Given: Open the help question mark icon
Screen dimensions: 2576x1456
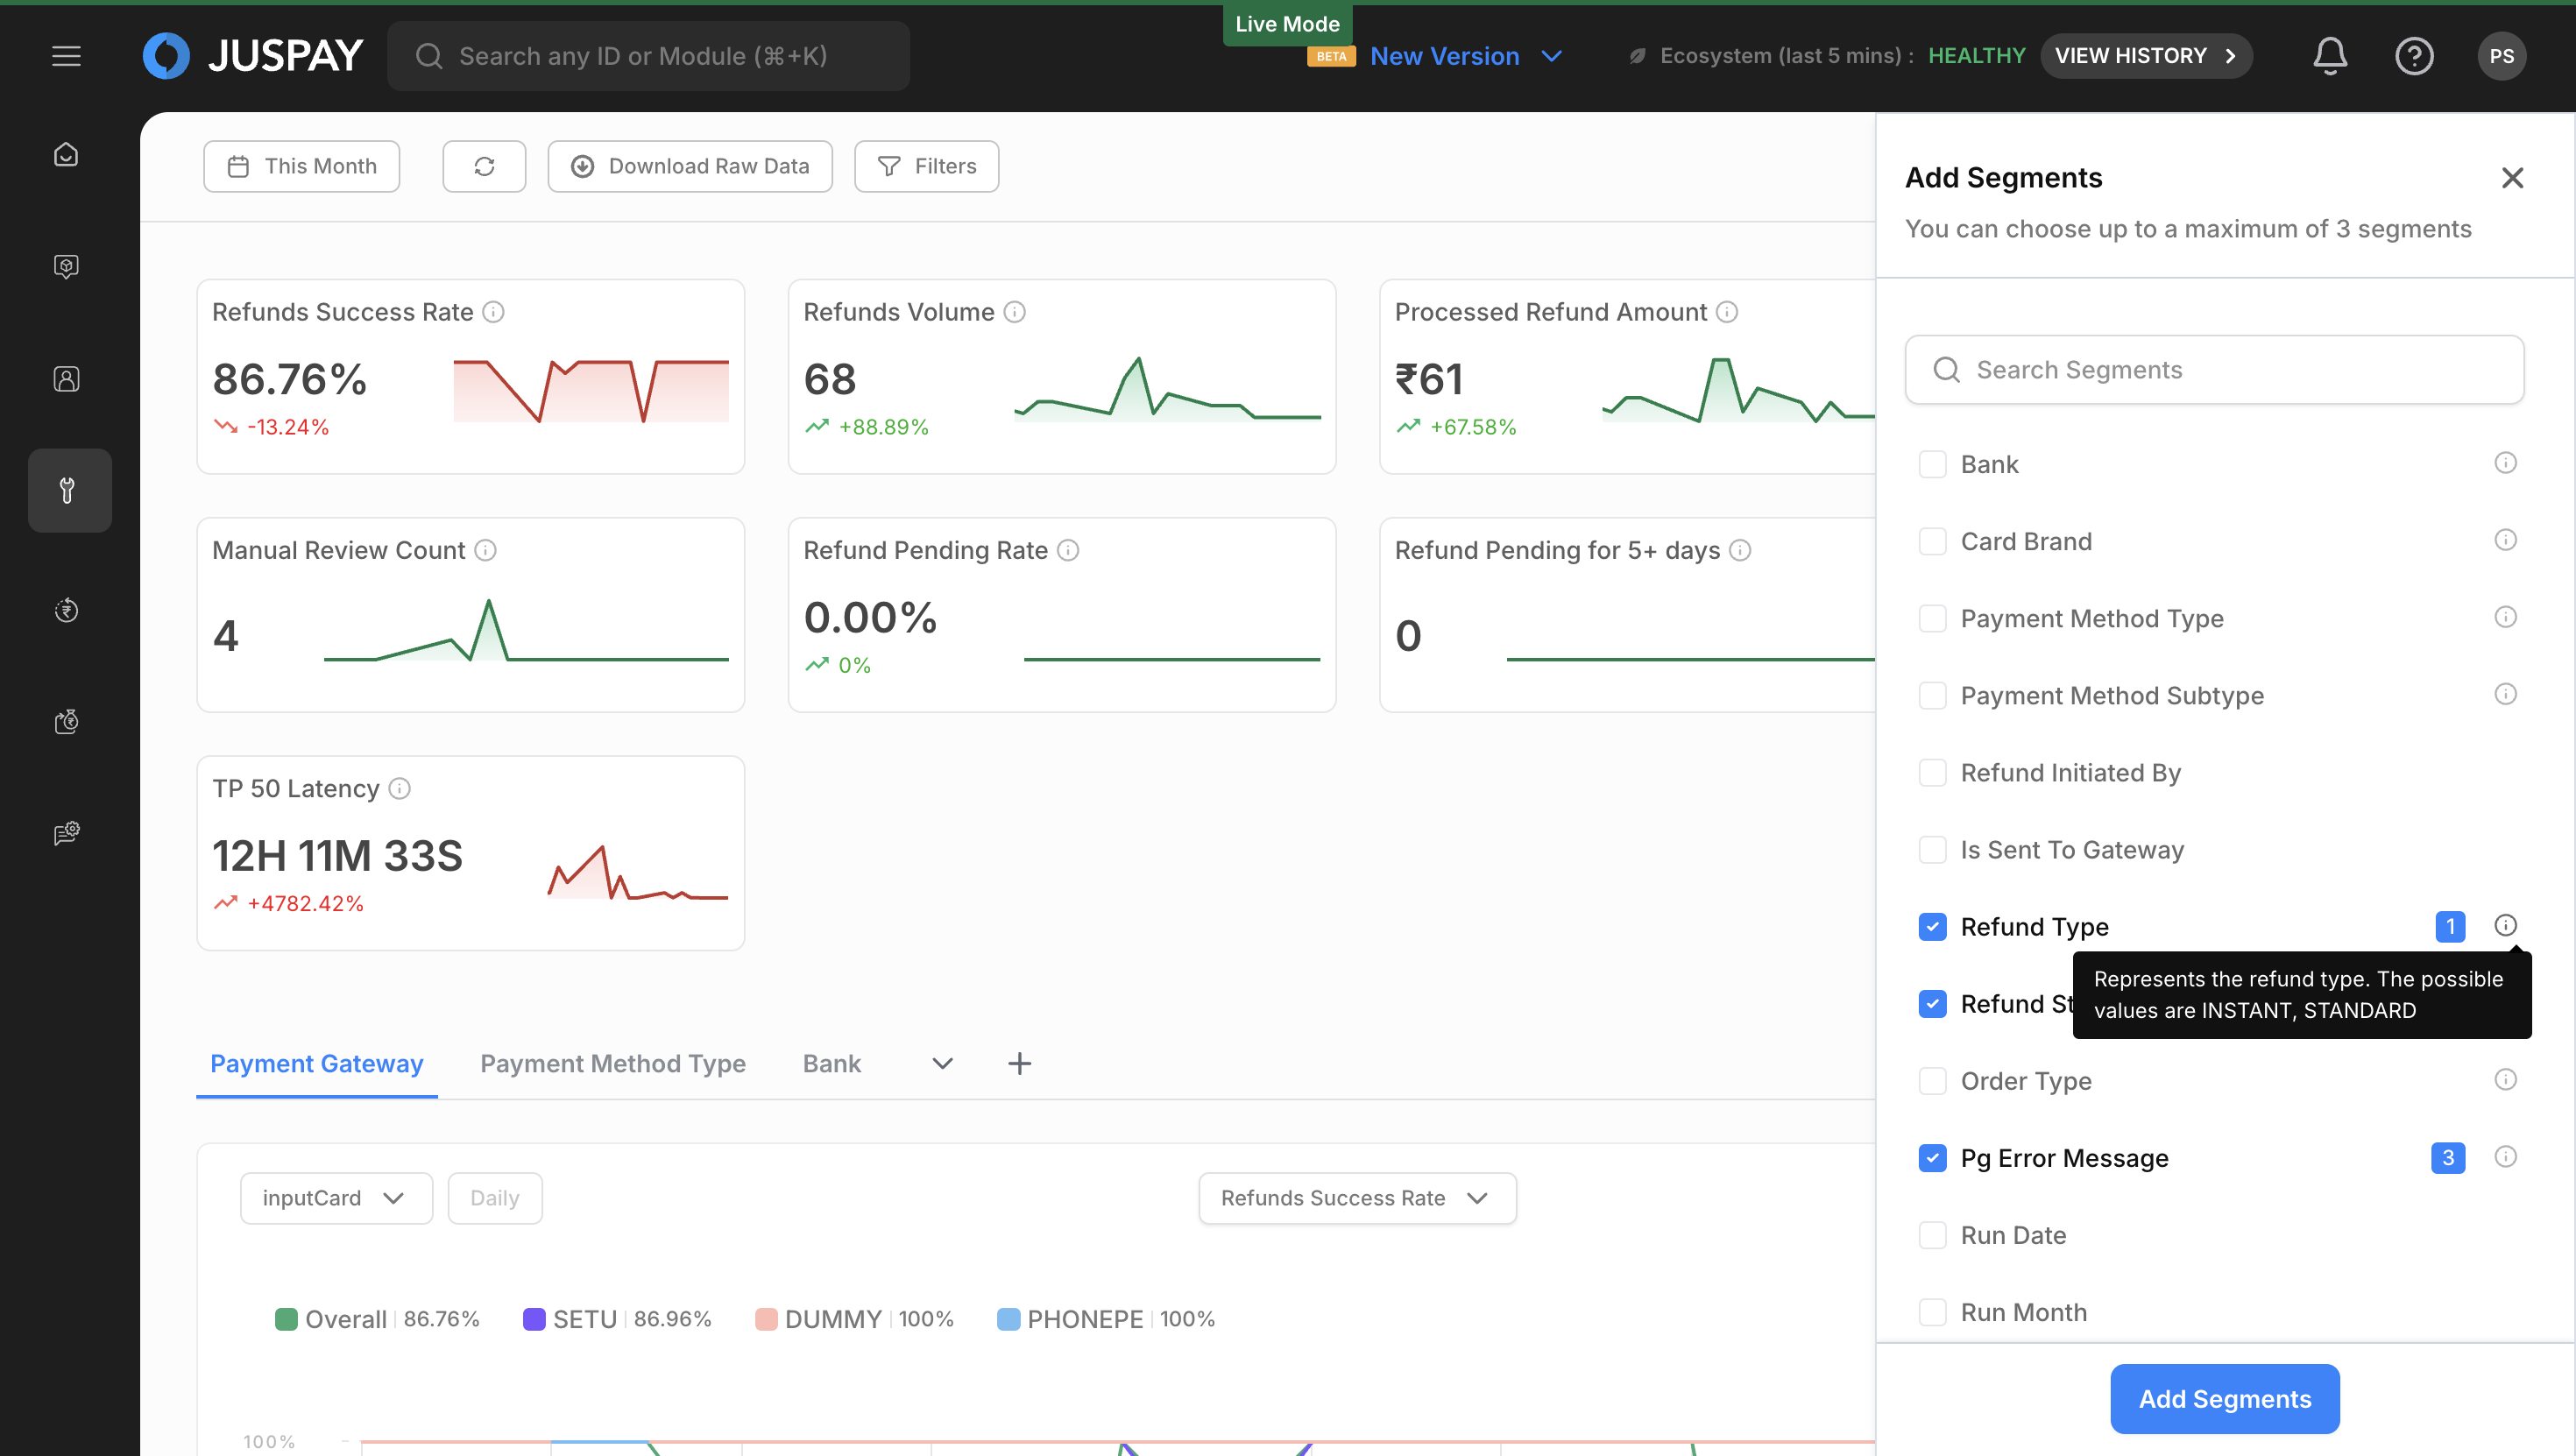Looking at the screenshot, I should click(x=2413, y=56).
